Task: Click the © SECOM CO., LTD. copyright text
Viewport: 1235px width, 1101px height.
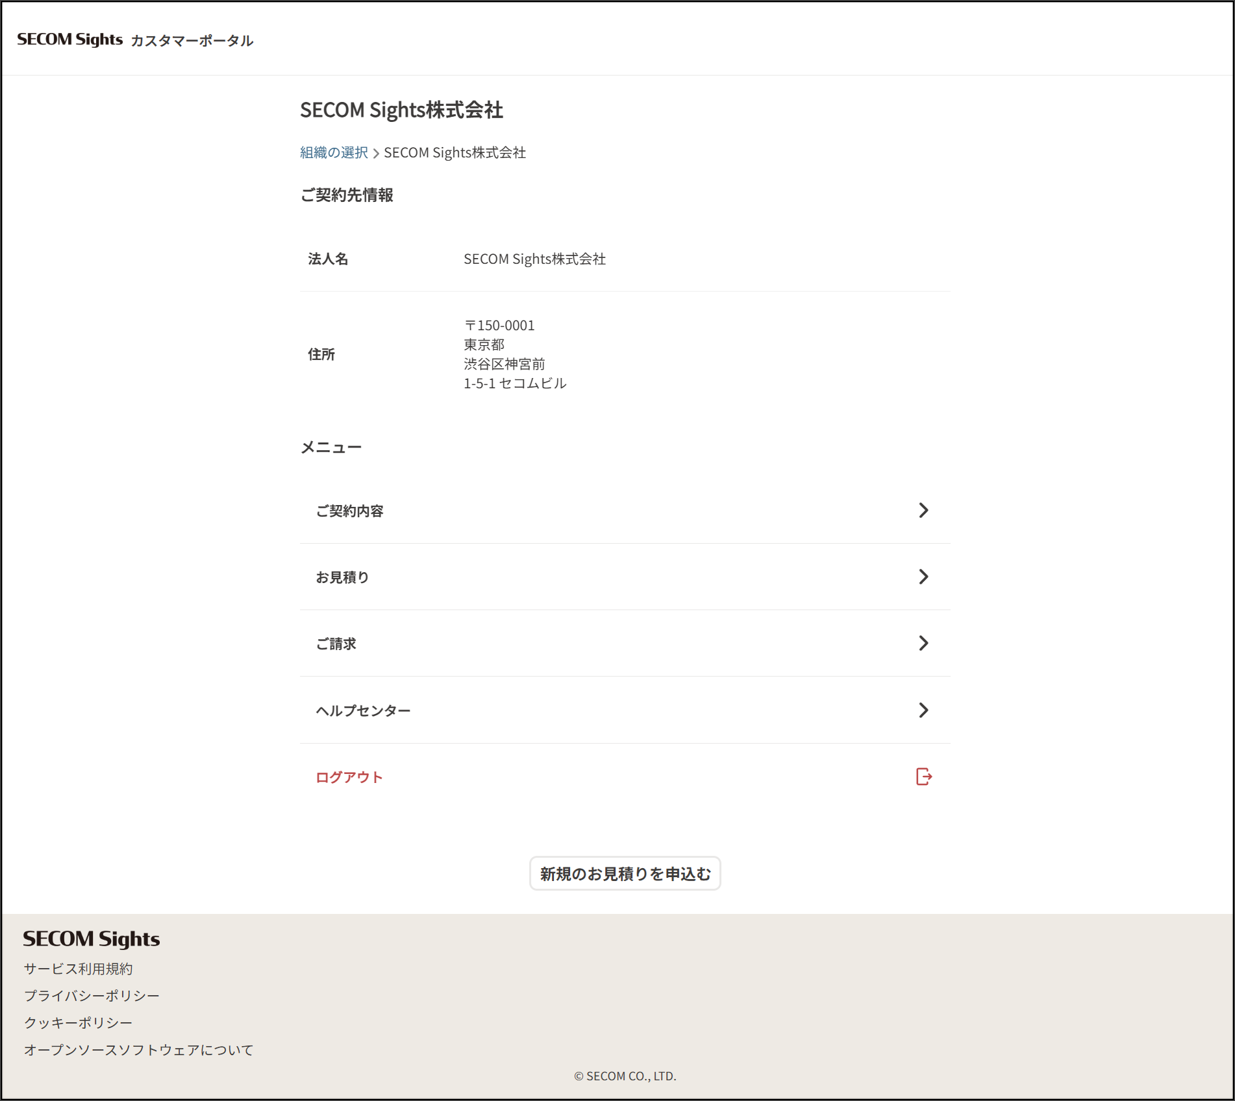Action: 625,1077
